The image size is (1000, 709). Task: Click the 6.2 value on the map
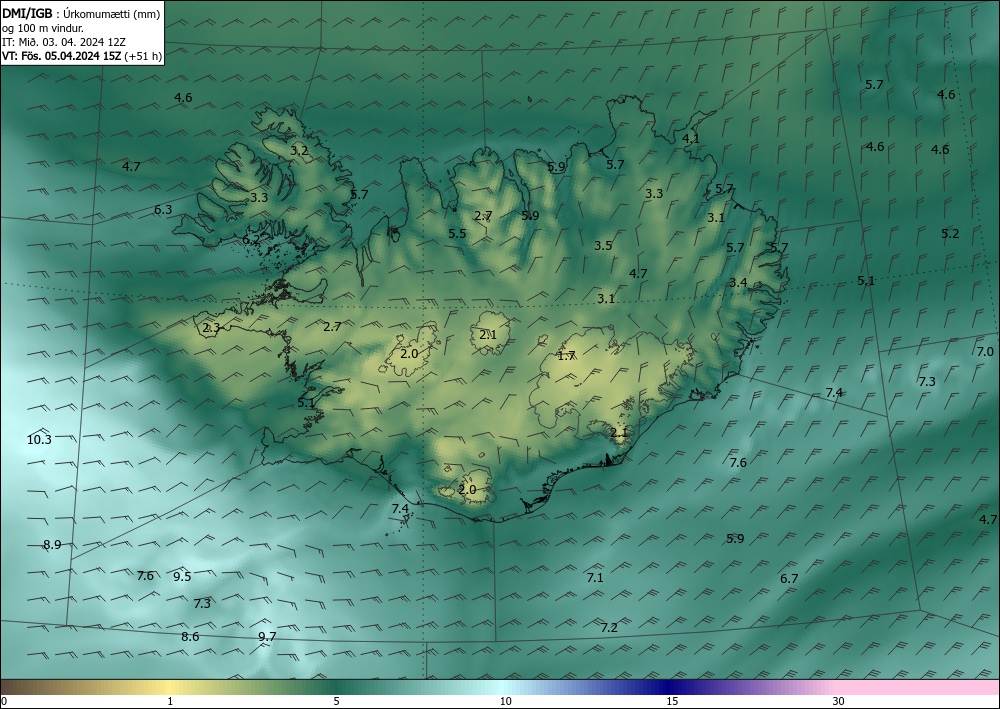[251, 240]
